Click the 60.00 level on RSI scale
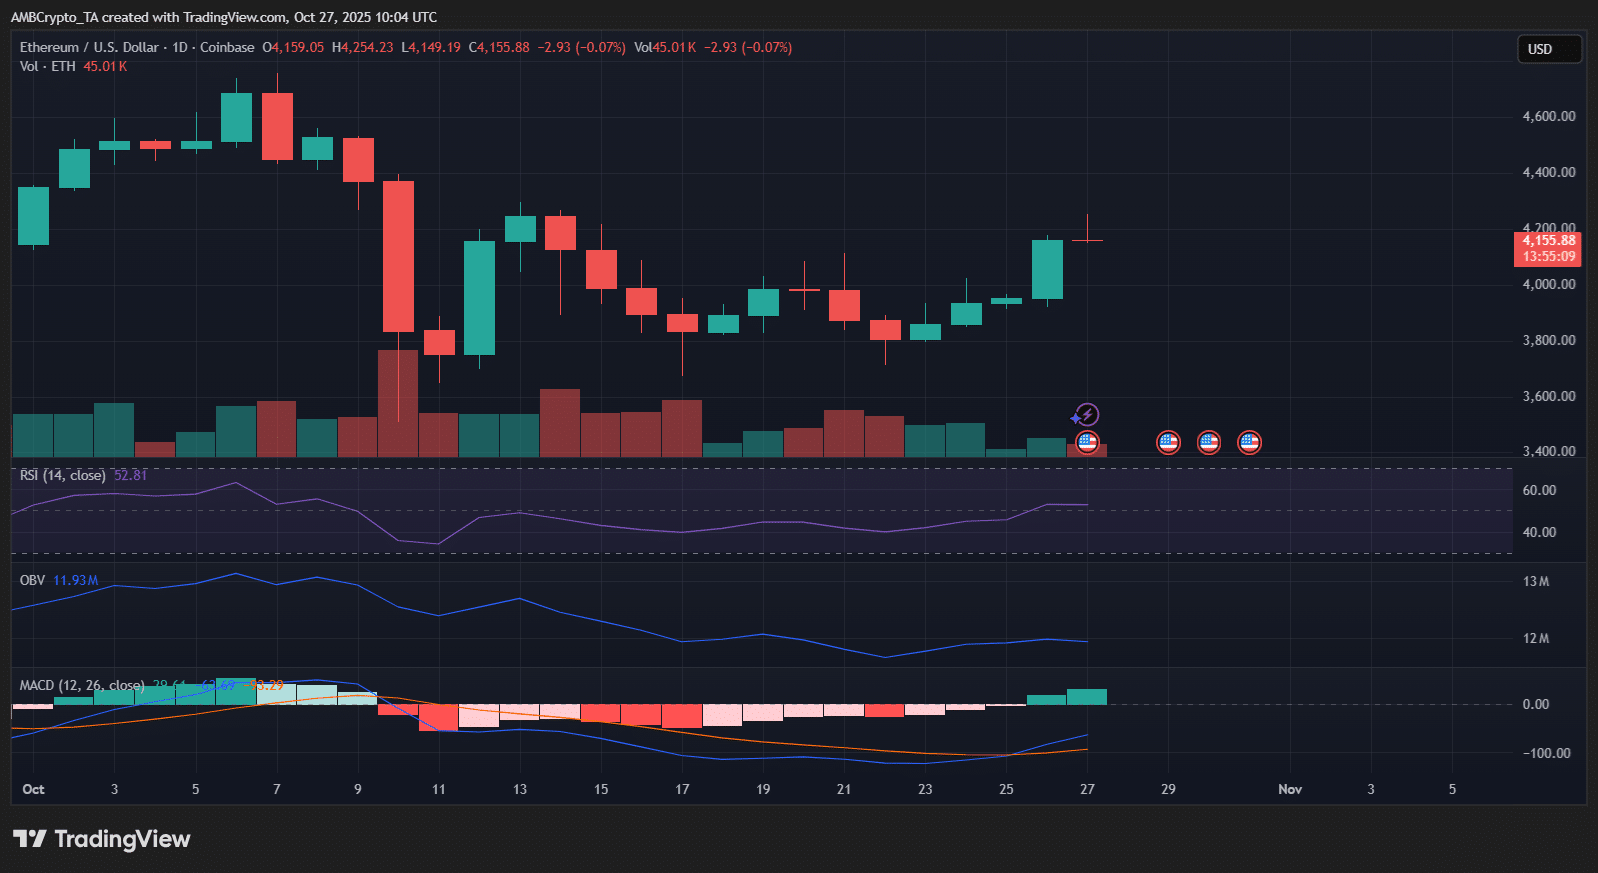This screenshot has height=873, width=1598. [1539, 490]
